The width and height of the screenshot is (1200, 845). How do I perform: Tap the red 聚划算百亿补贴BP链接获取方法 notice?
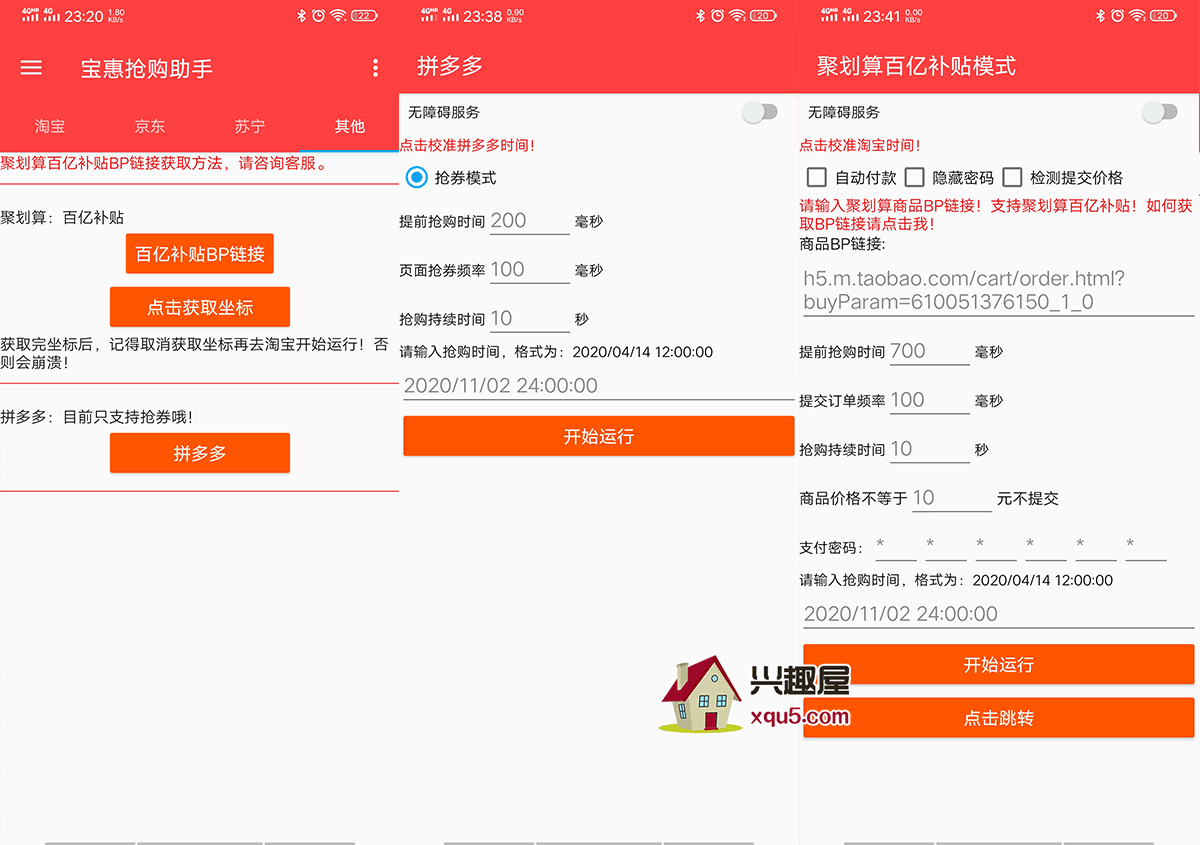pyautogui.click(x=165, y=163)
